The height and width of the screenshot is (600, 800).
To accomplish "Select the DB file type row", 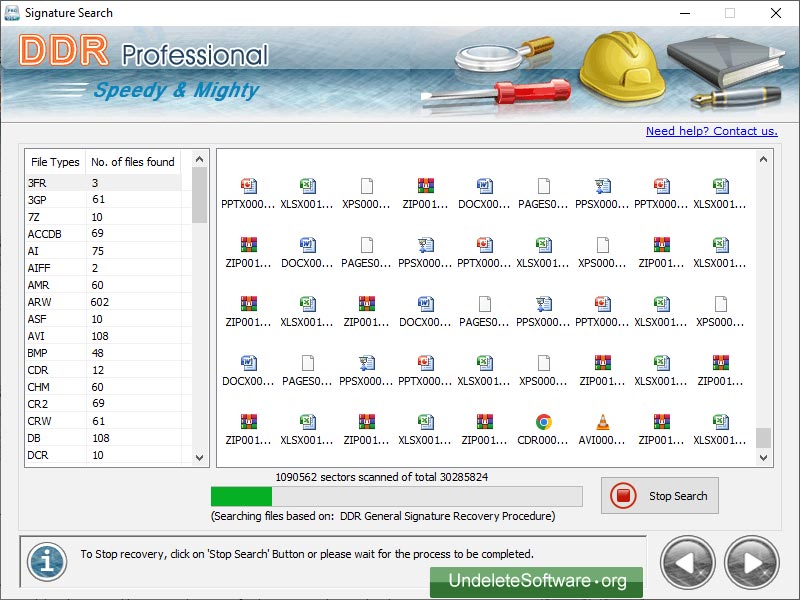I will 103,438.
